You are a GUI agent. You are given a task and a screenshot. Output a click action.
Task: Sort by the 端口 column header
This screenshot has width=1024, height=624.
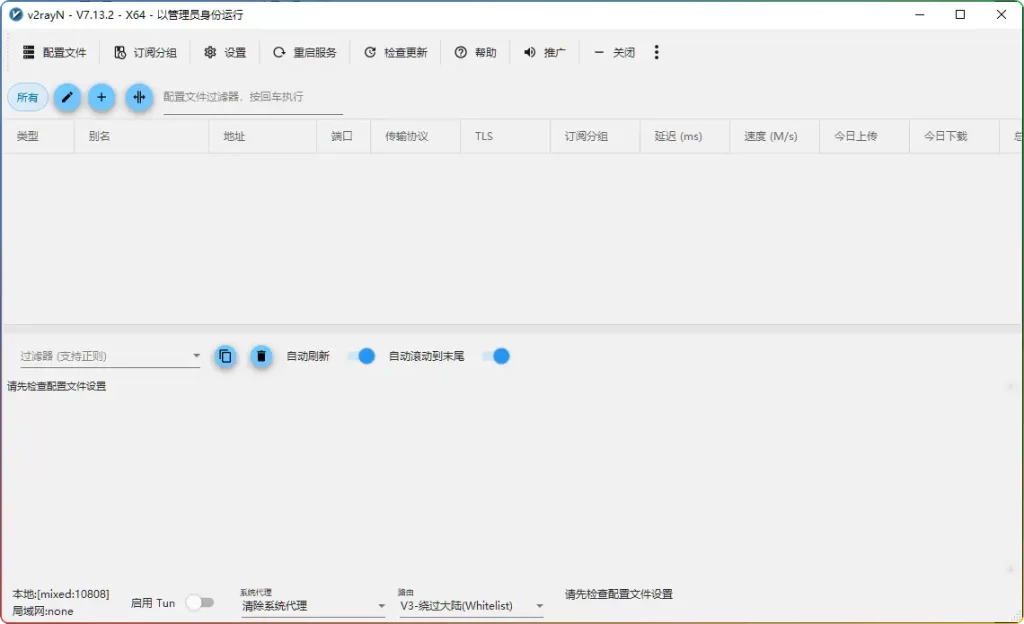(342, 136)
